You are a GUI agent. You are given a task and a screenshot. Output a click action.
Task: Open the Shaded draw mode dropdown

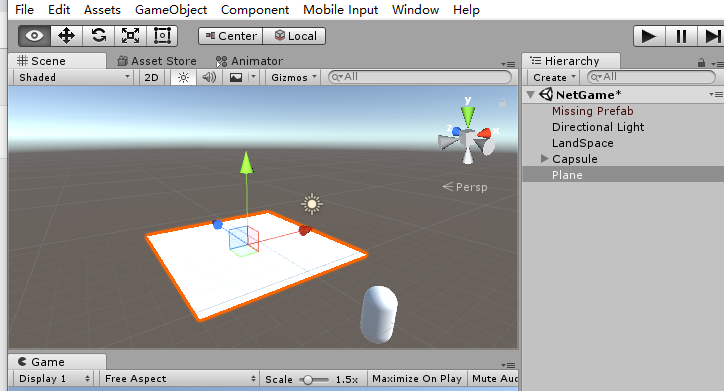tap(73, 78)
